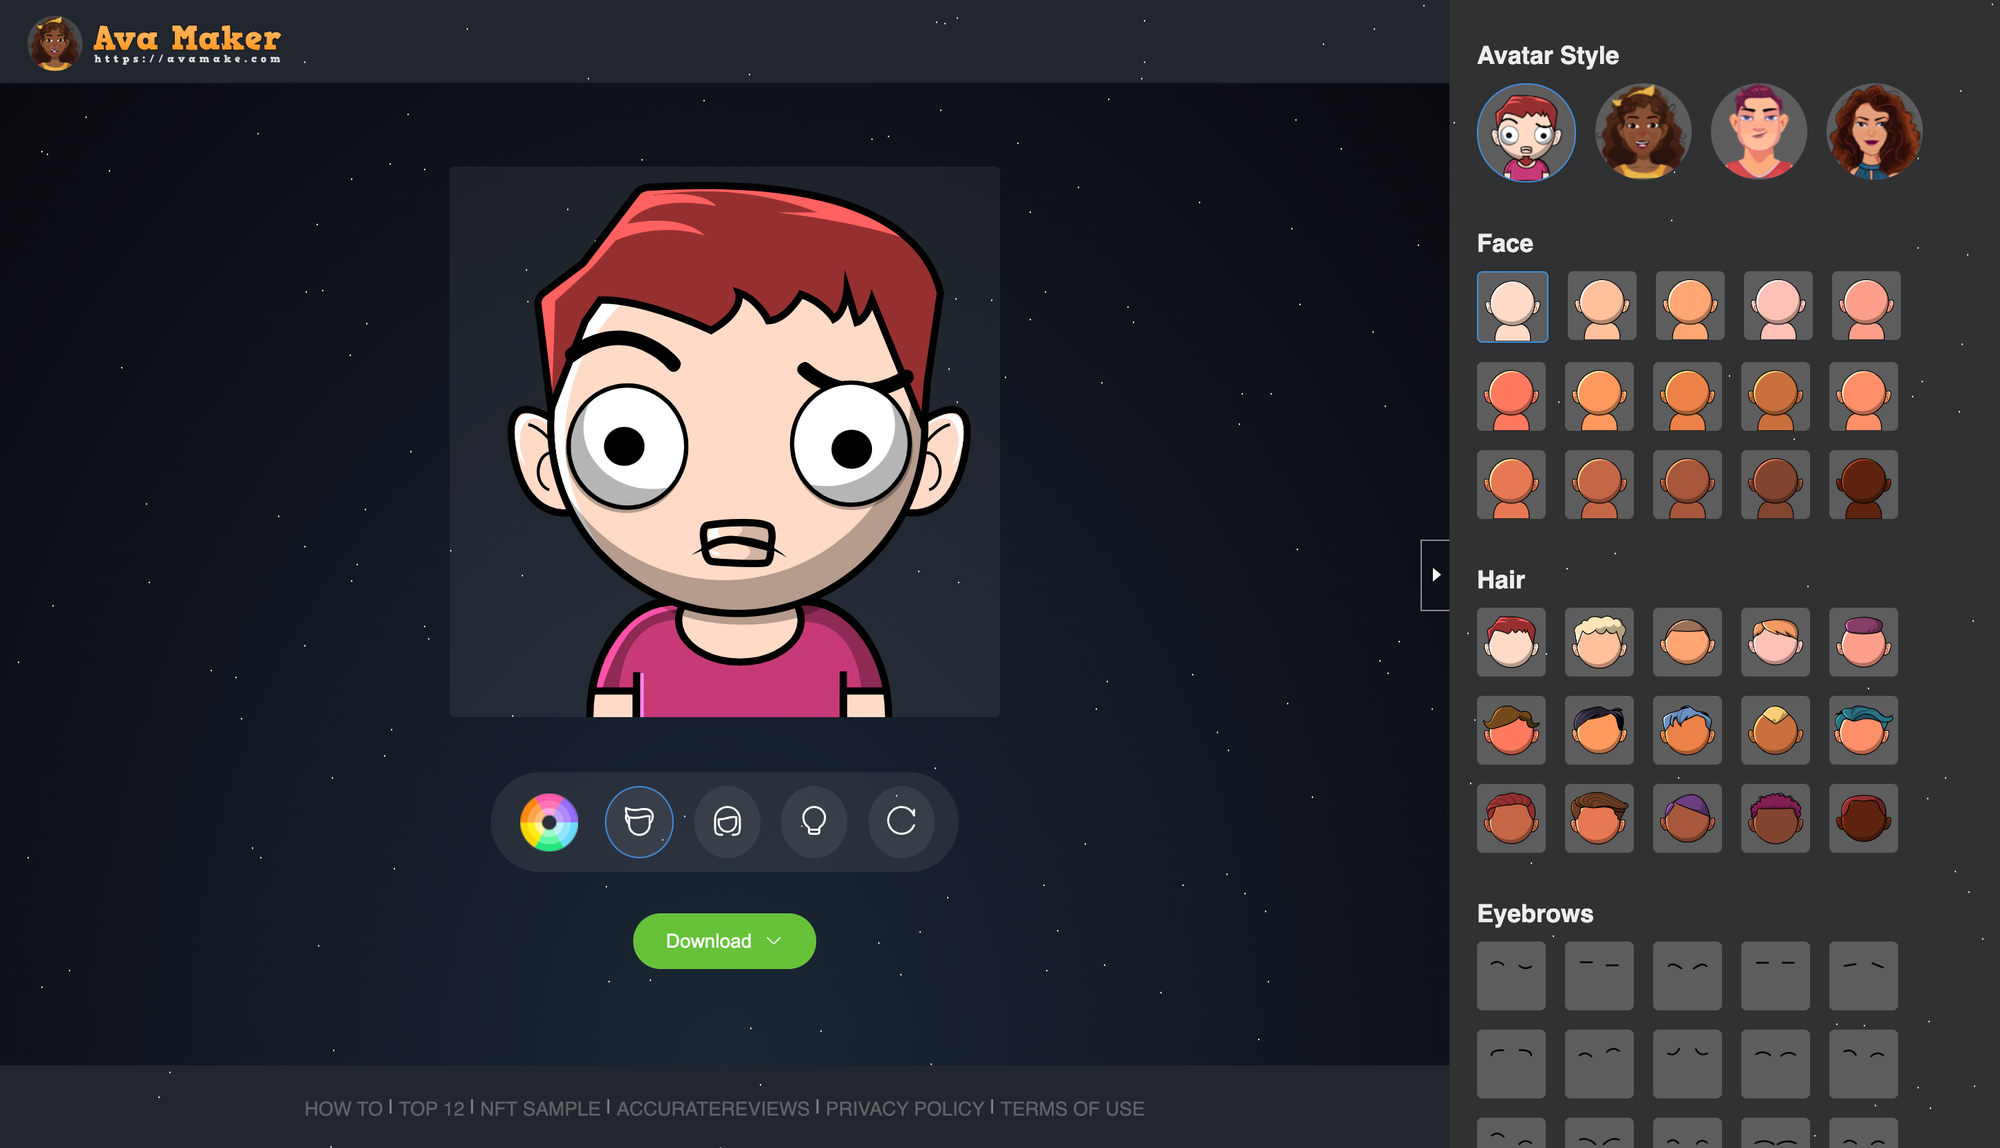The height and width of the screenshot is (1148, 2000).
Task: Click the light bulb idea icon
Action: [x=813, y=822]
